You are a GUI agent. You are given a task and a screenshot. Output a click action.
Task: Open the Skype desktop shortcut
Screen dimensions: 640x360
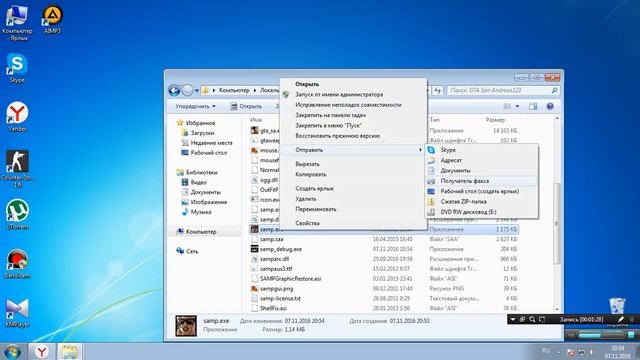[17, 68]
